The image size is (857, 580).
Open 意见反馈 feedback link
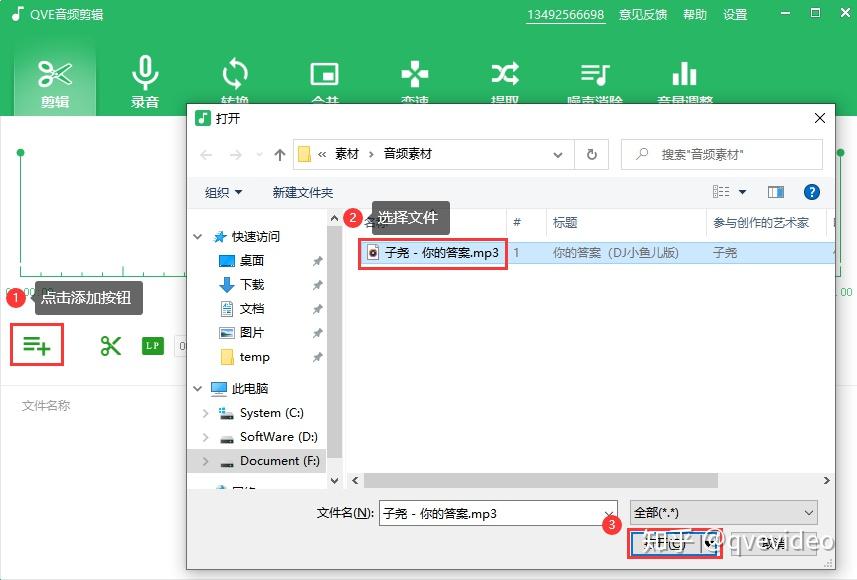[x=642, y=15]
